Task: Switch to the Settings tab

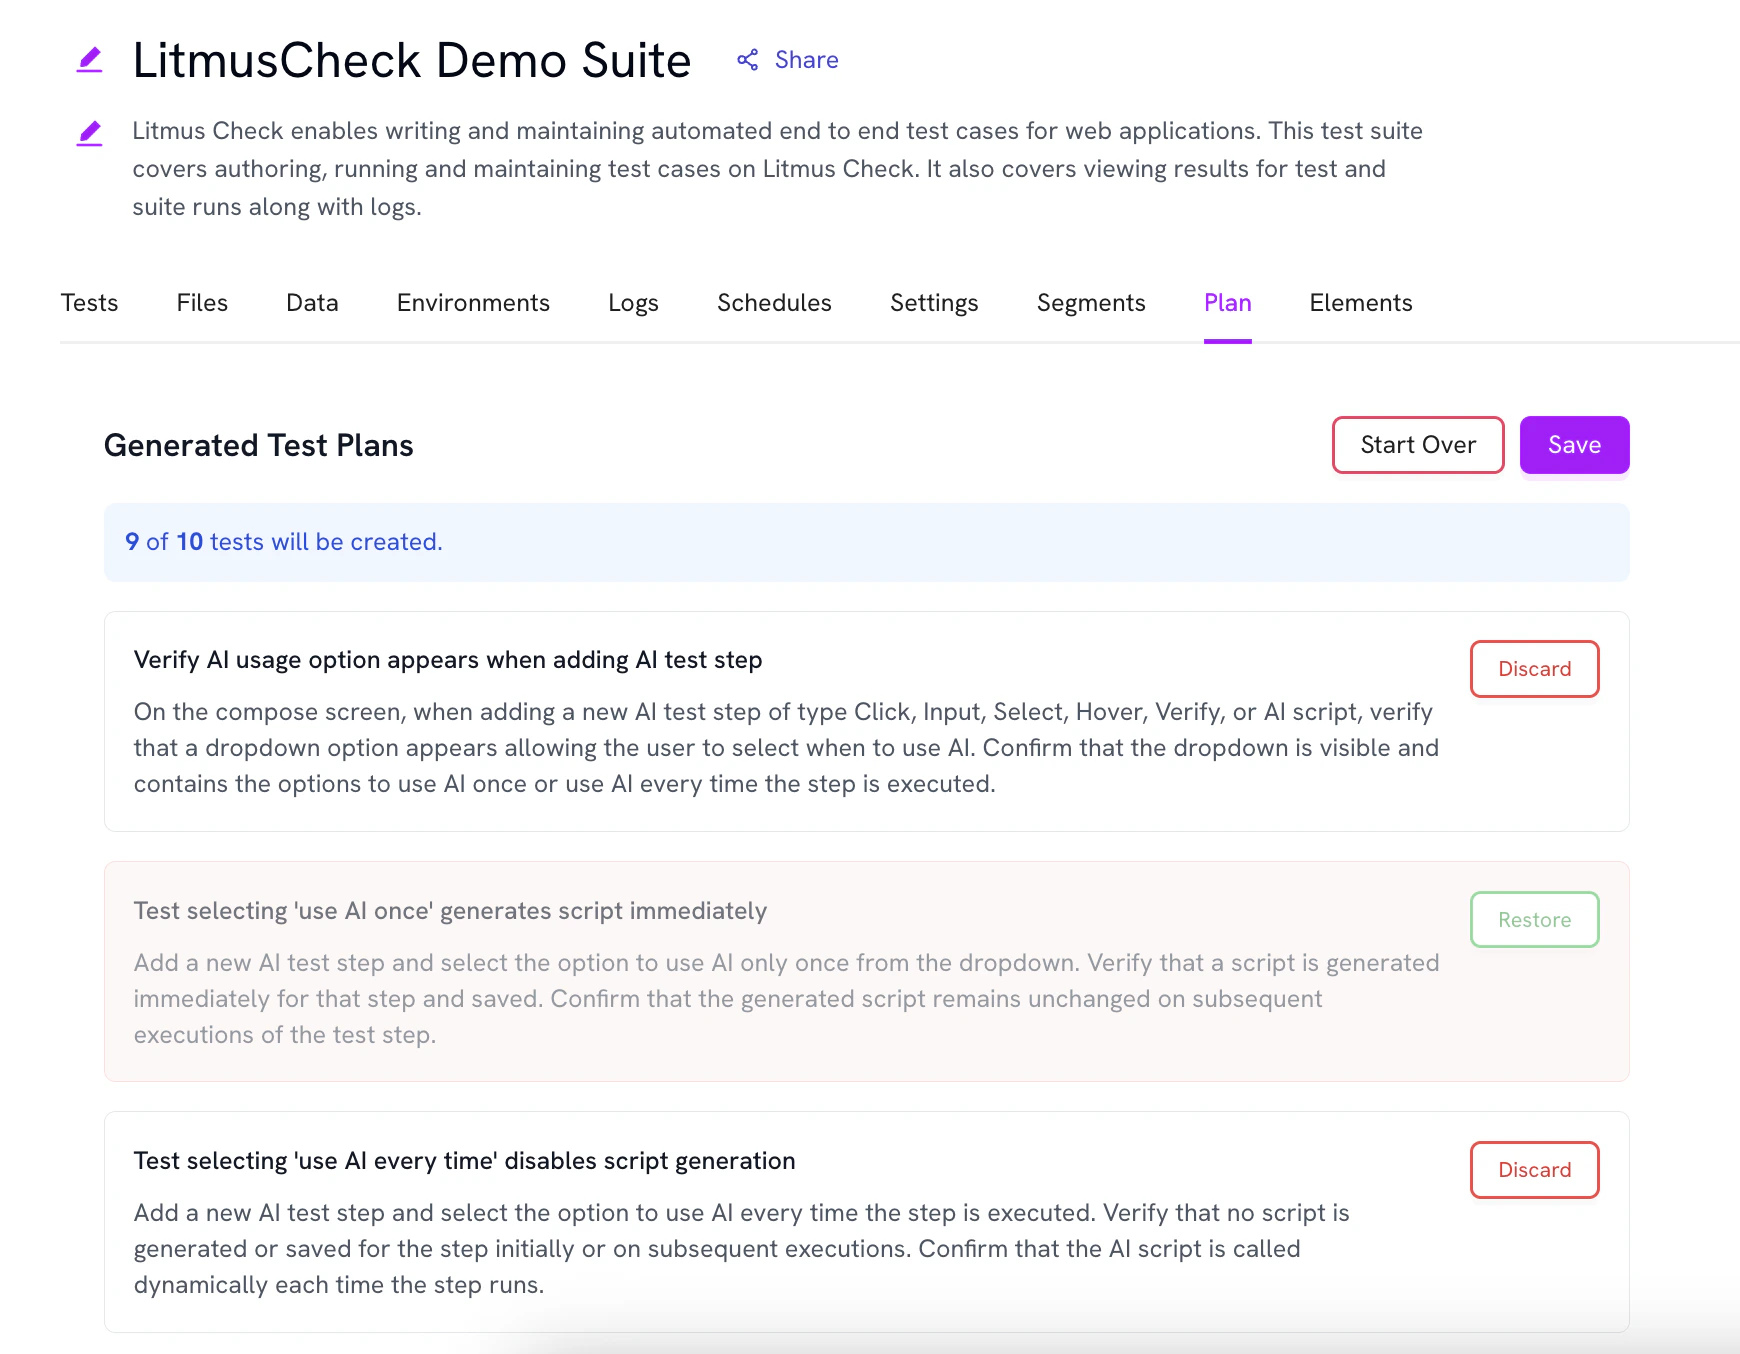Action: click(934, 303)
